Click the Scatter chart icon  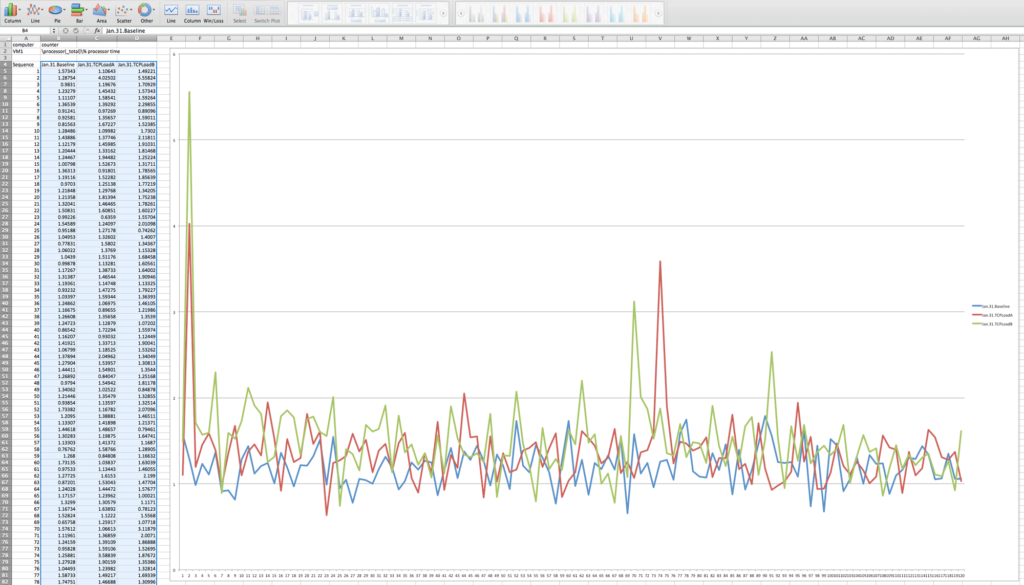(x=122, y=9)
